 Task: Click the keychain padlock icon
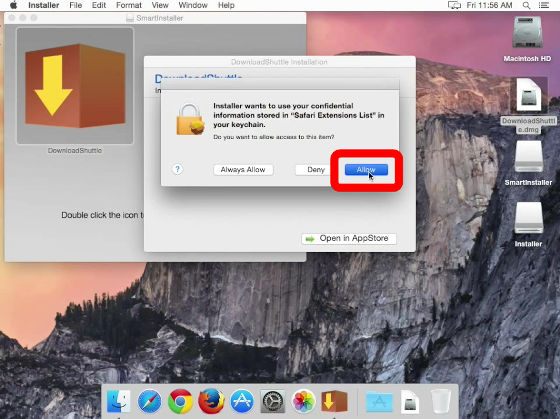pos(191,119)
